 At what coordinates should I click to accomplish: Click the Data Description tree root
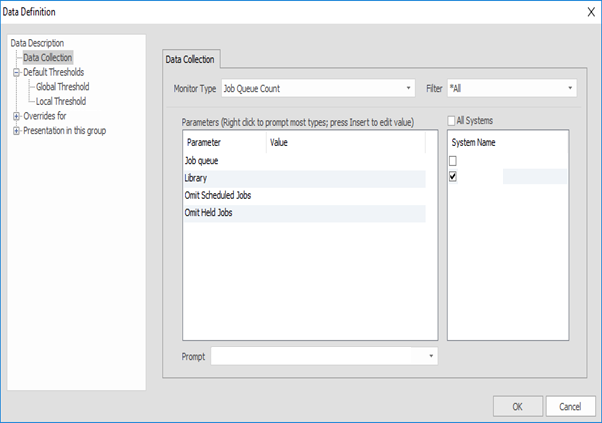coord(37,44)
